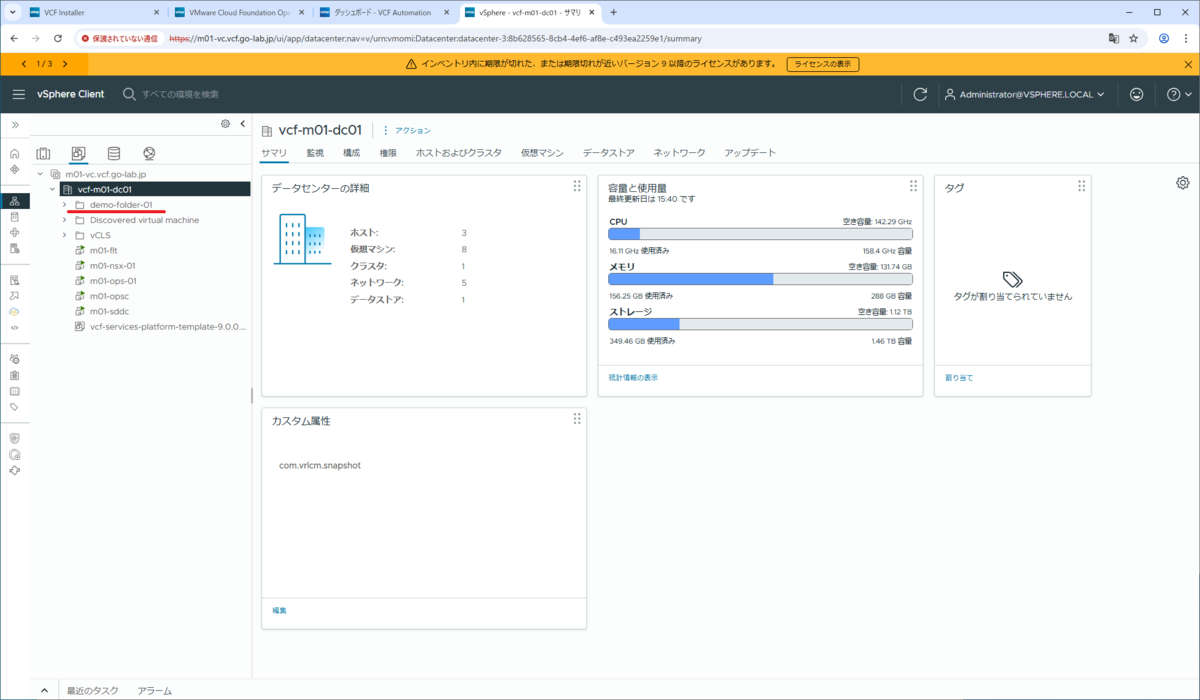Refresh the vSphere Client with reload icon
Image resolution: width=1200 pixels, height=700 pixels.
pos(920,94)
